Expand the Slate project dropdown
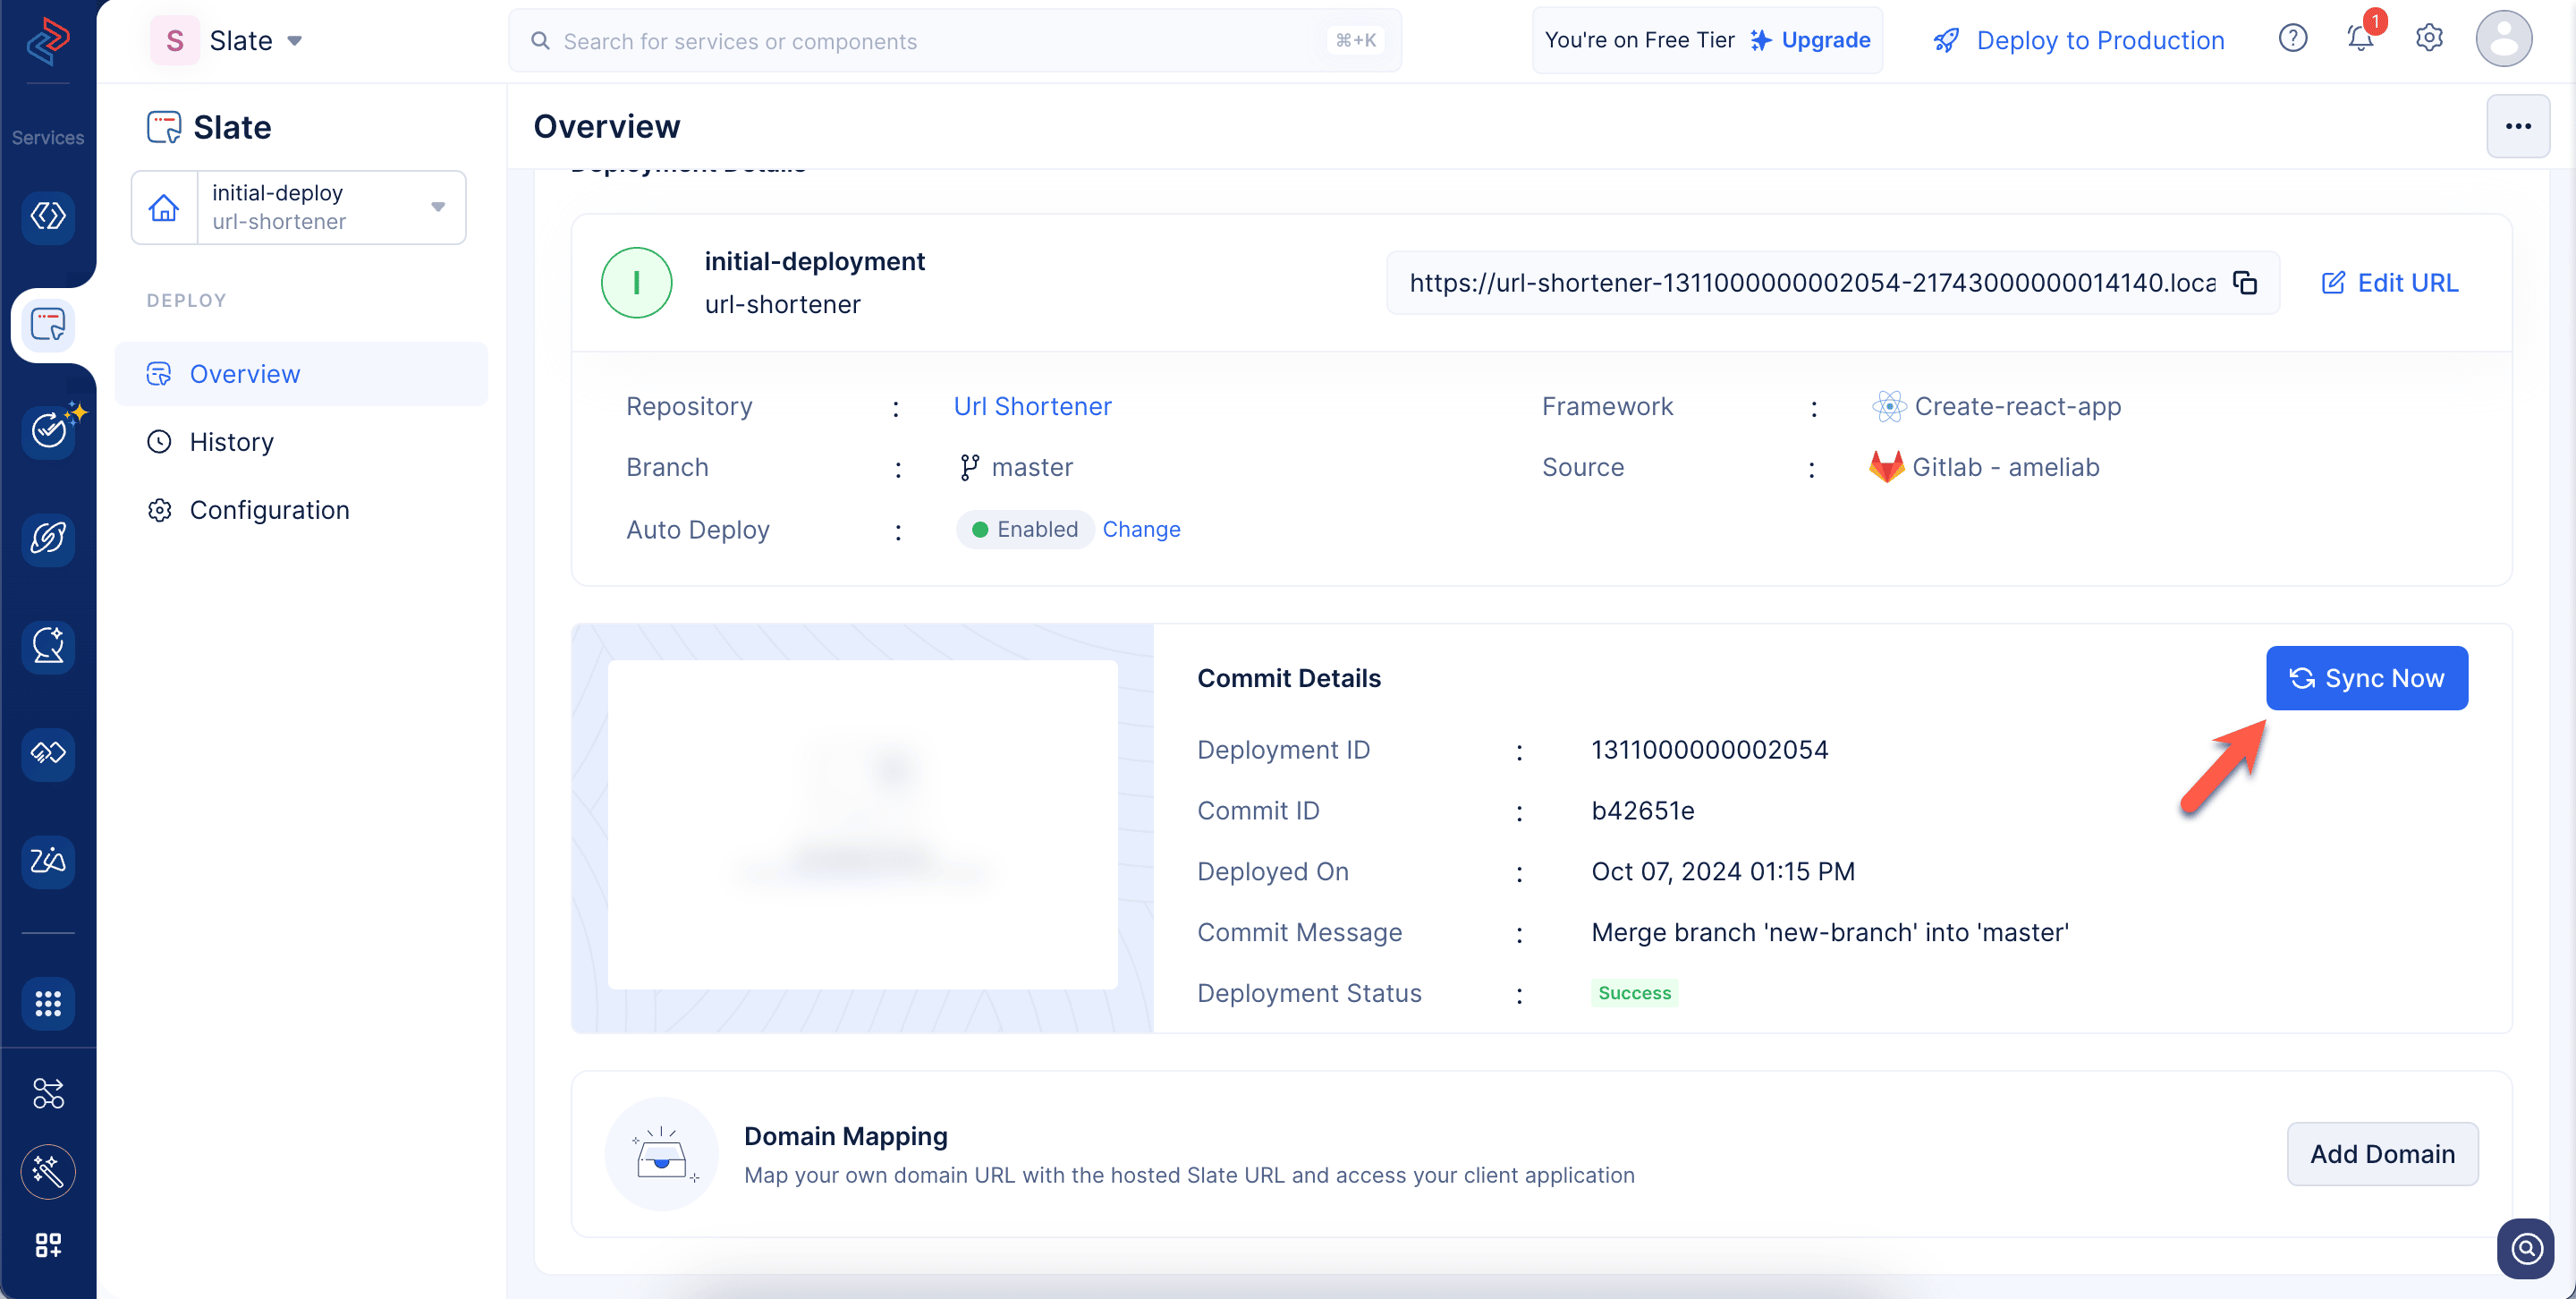Image resolution: width=2576 pixels, height=1299 pixels. click(295, 41)
